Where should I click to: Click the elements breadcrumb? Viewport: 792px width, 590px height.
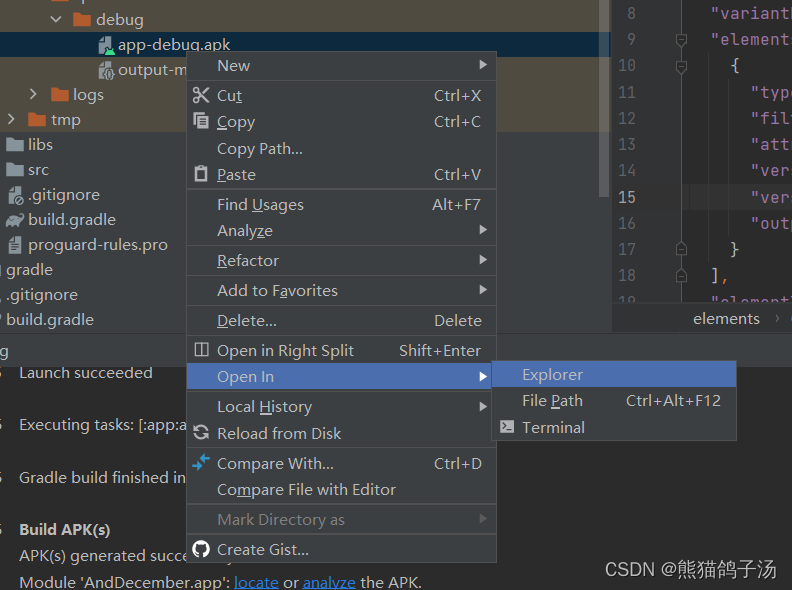[x=726, y=319]
